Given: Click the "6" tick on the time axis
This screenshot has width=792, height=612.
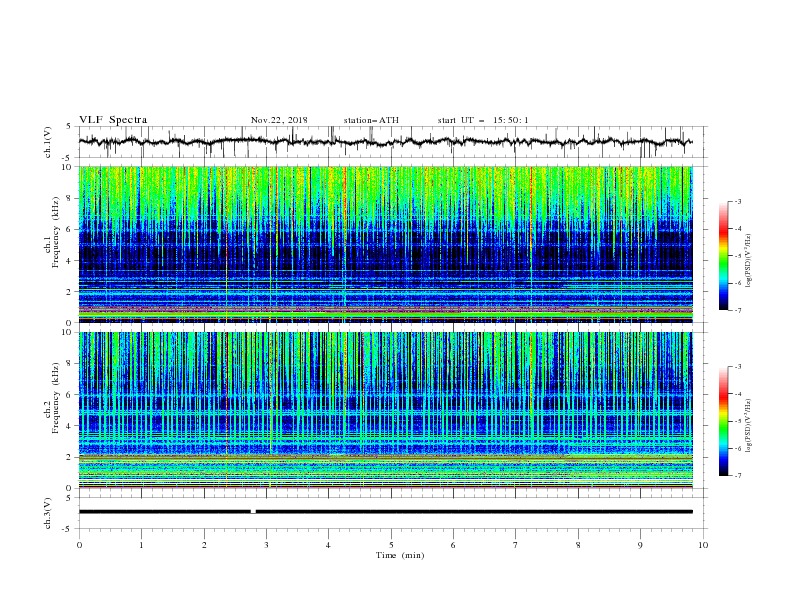Looking at the screenshot, I should click(453, 545).
